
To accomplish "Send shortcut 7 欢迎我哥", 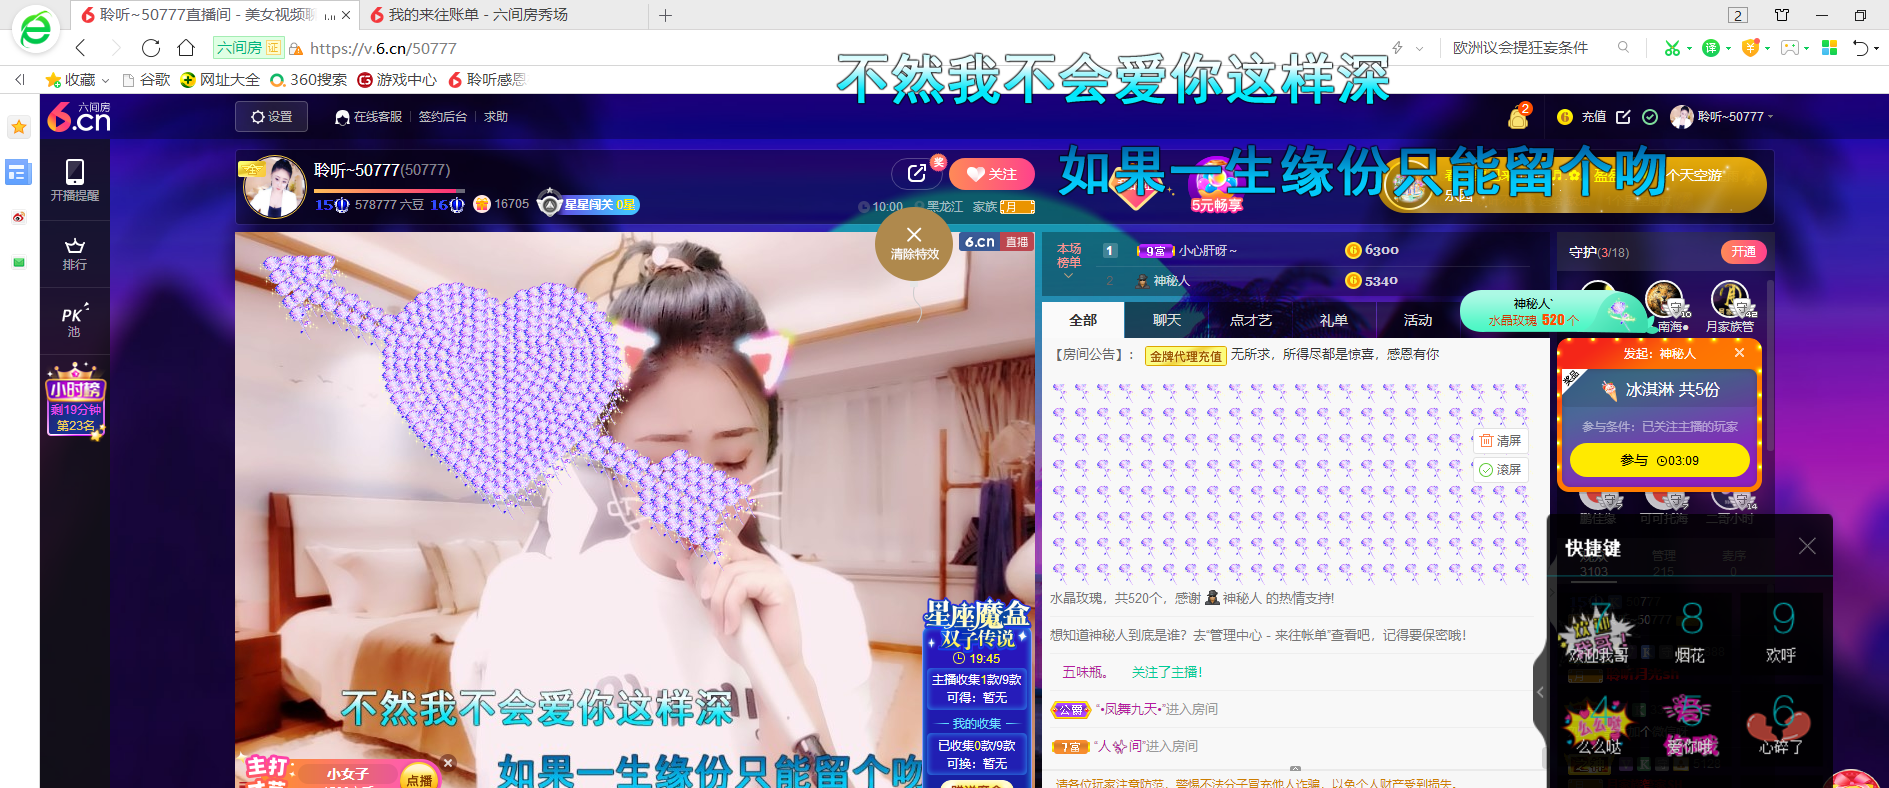I will [x=1598, y=632].
